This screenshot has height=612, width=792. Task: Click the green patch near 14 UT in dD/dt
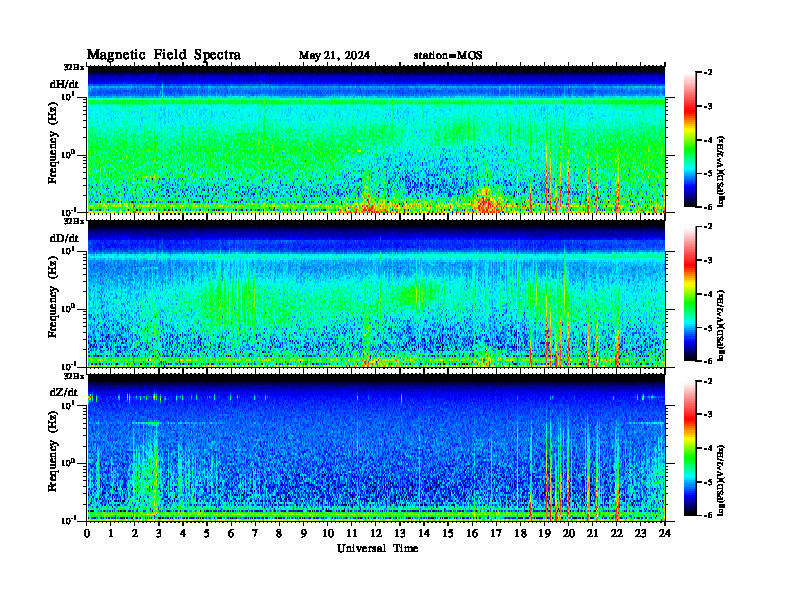(x=417, y=293)
